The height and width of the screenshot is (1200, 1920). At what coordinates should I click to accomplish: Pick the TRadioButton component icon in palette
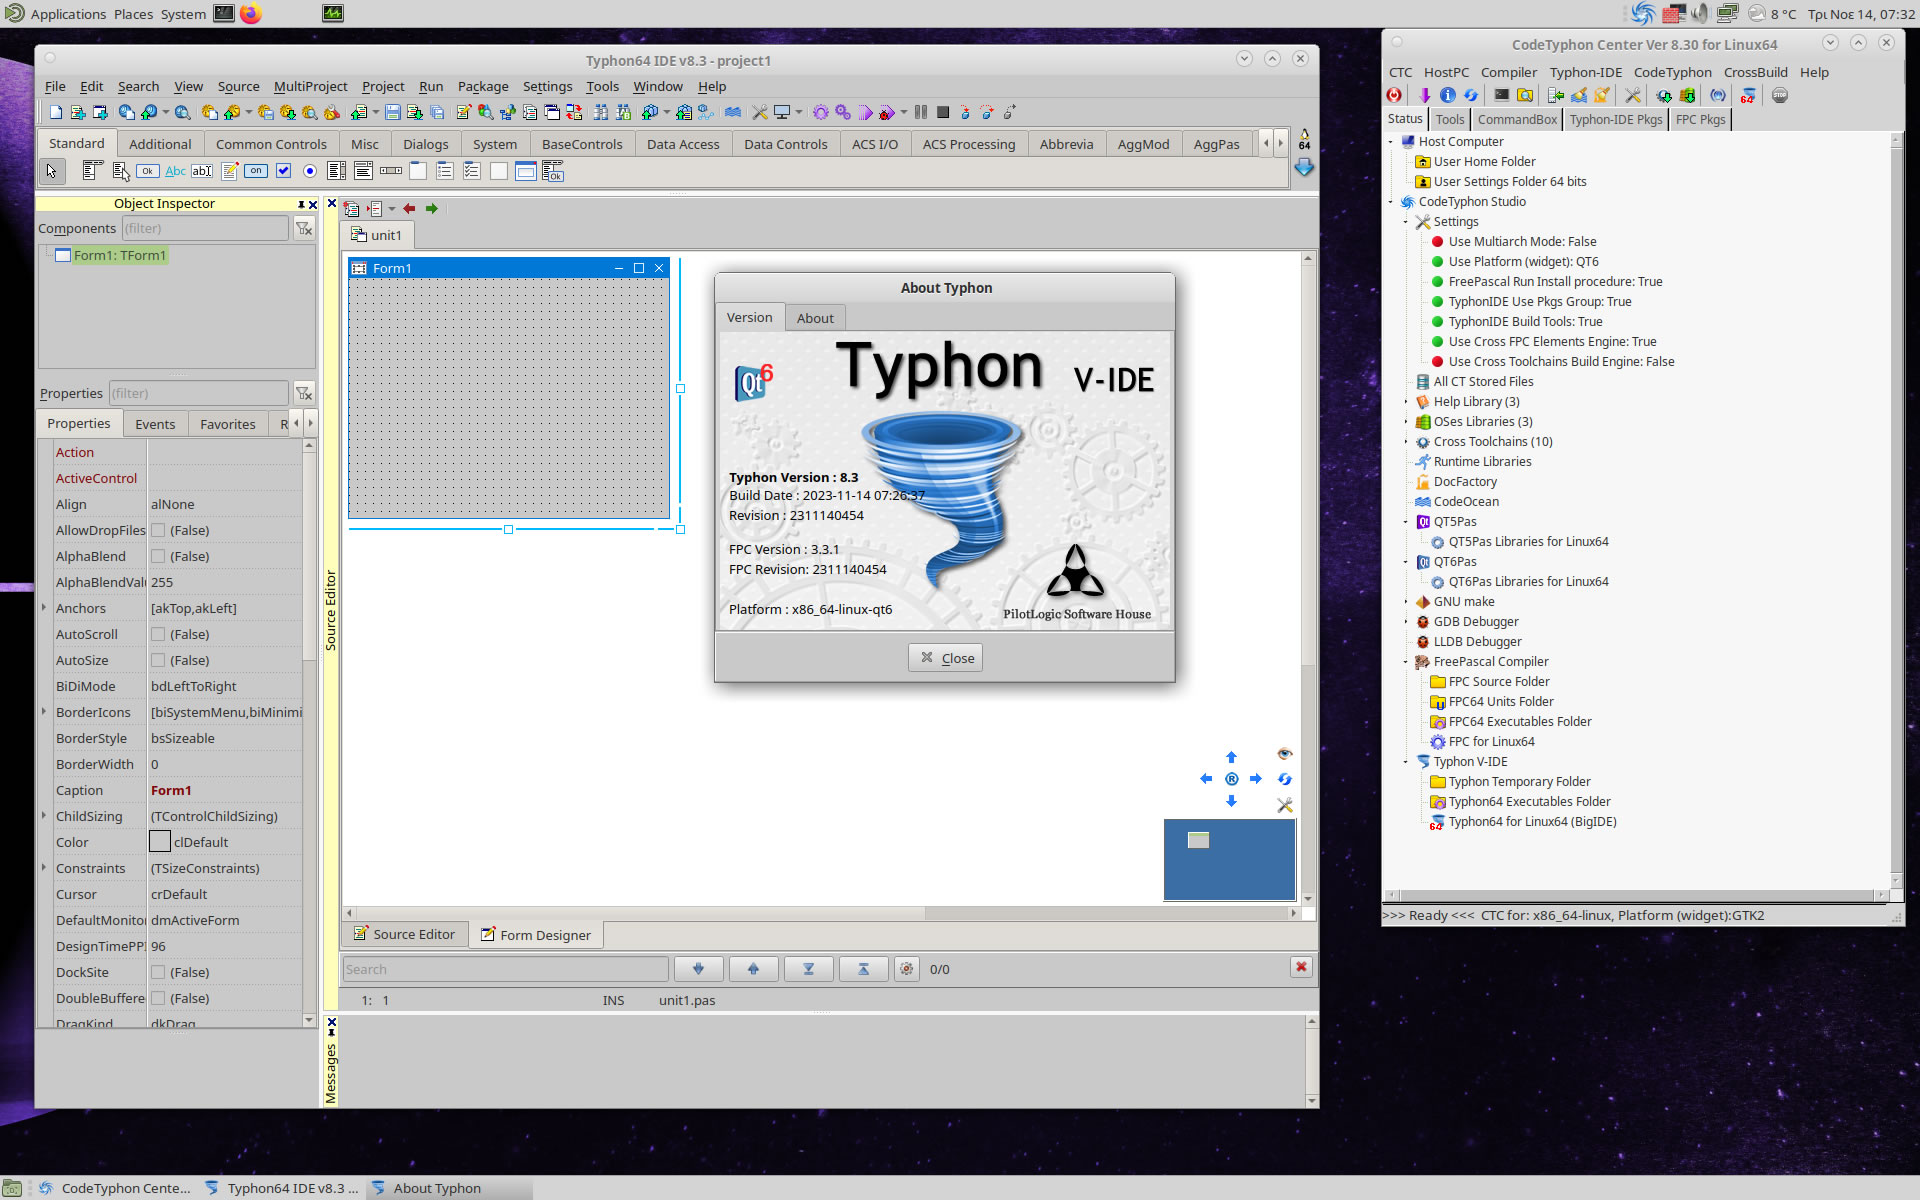coord(310,171)
